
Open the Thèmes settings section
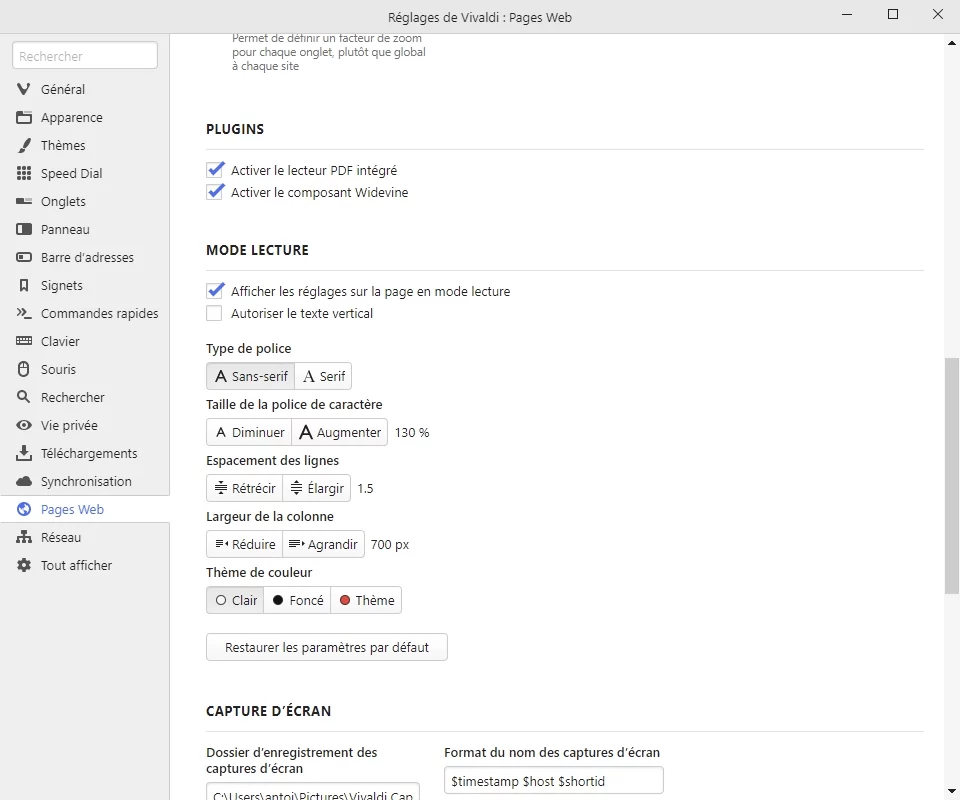tap(84, 146)
